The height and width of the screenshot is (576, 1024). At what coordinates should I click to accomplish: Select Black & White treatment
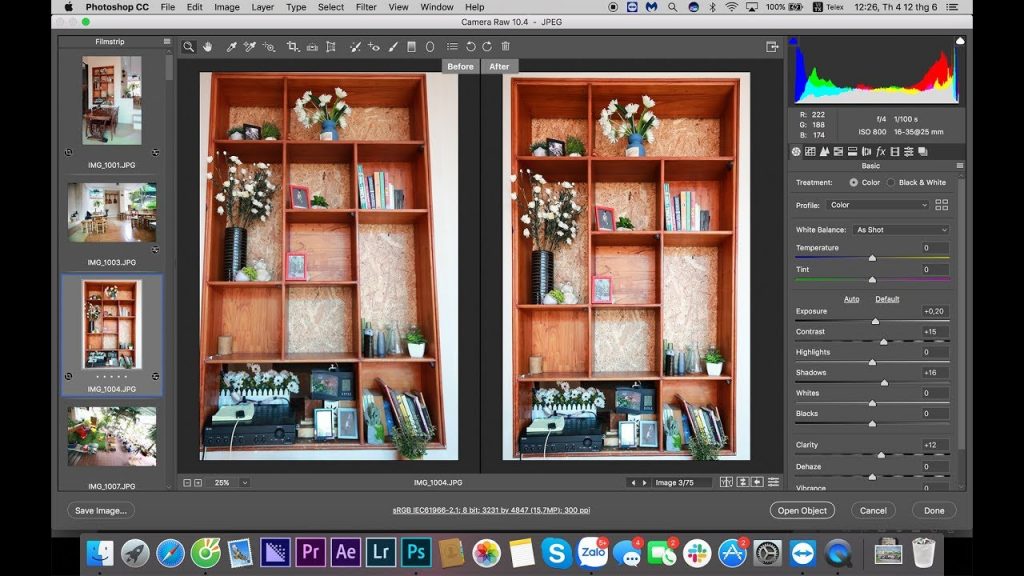[891, 183]
